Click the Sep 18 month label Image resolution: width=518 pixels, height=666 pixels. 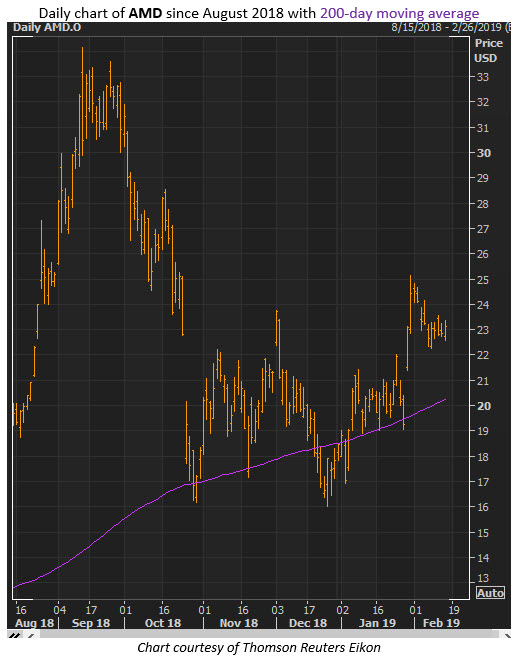click(x=91, y=623)
